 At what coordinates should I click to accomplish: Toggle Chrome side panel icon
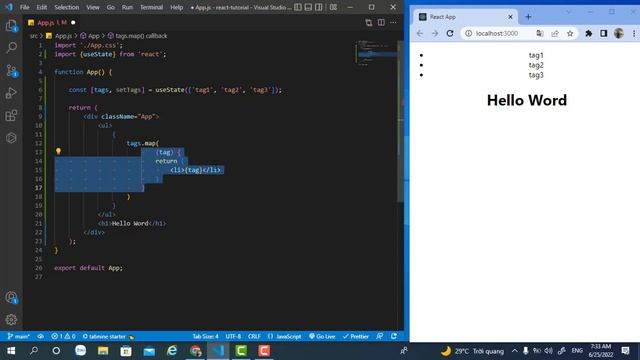point(604,33)
